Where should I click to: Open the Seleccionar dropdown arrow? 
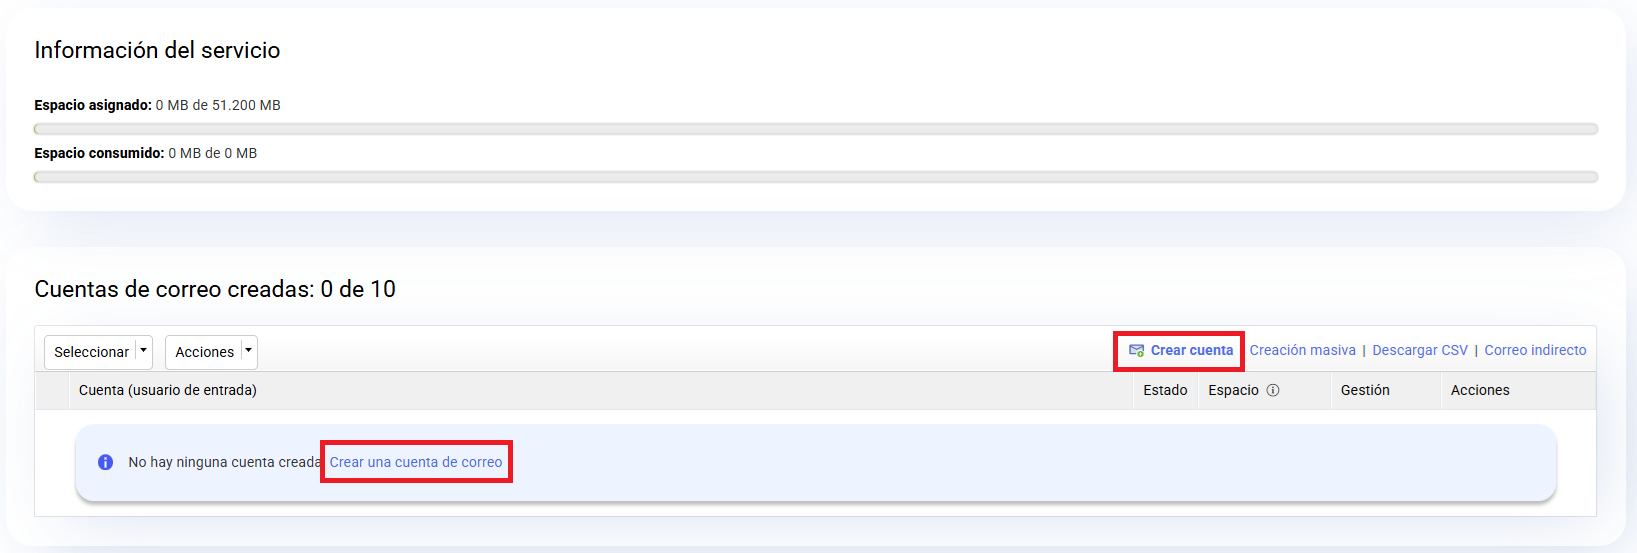click(144, 351)
